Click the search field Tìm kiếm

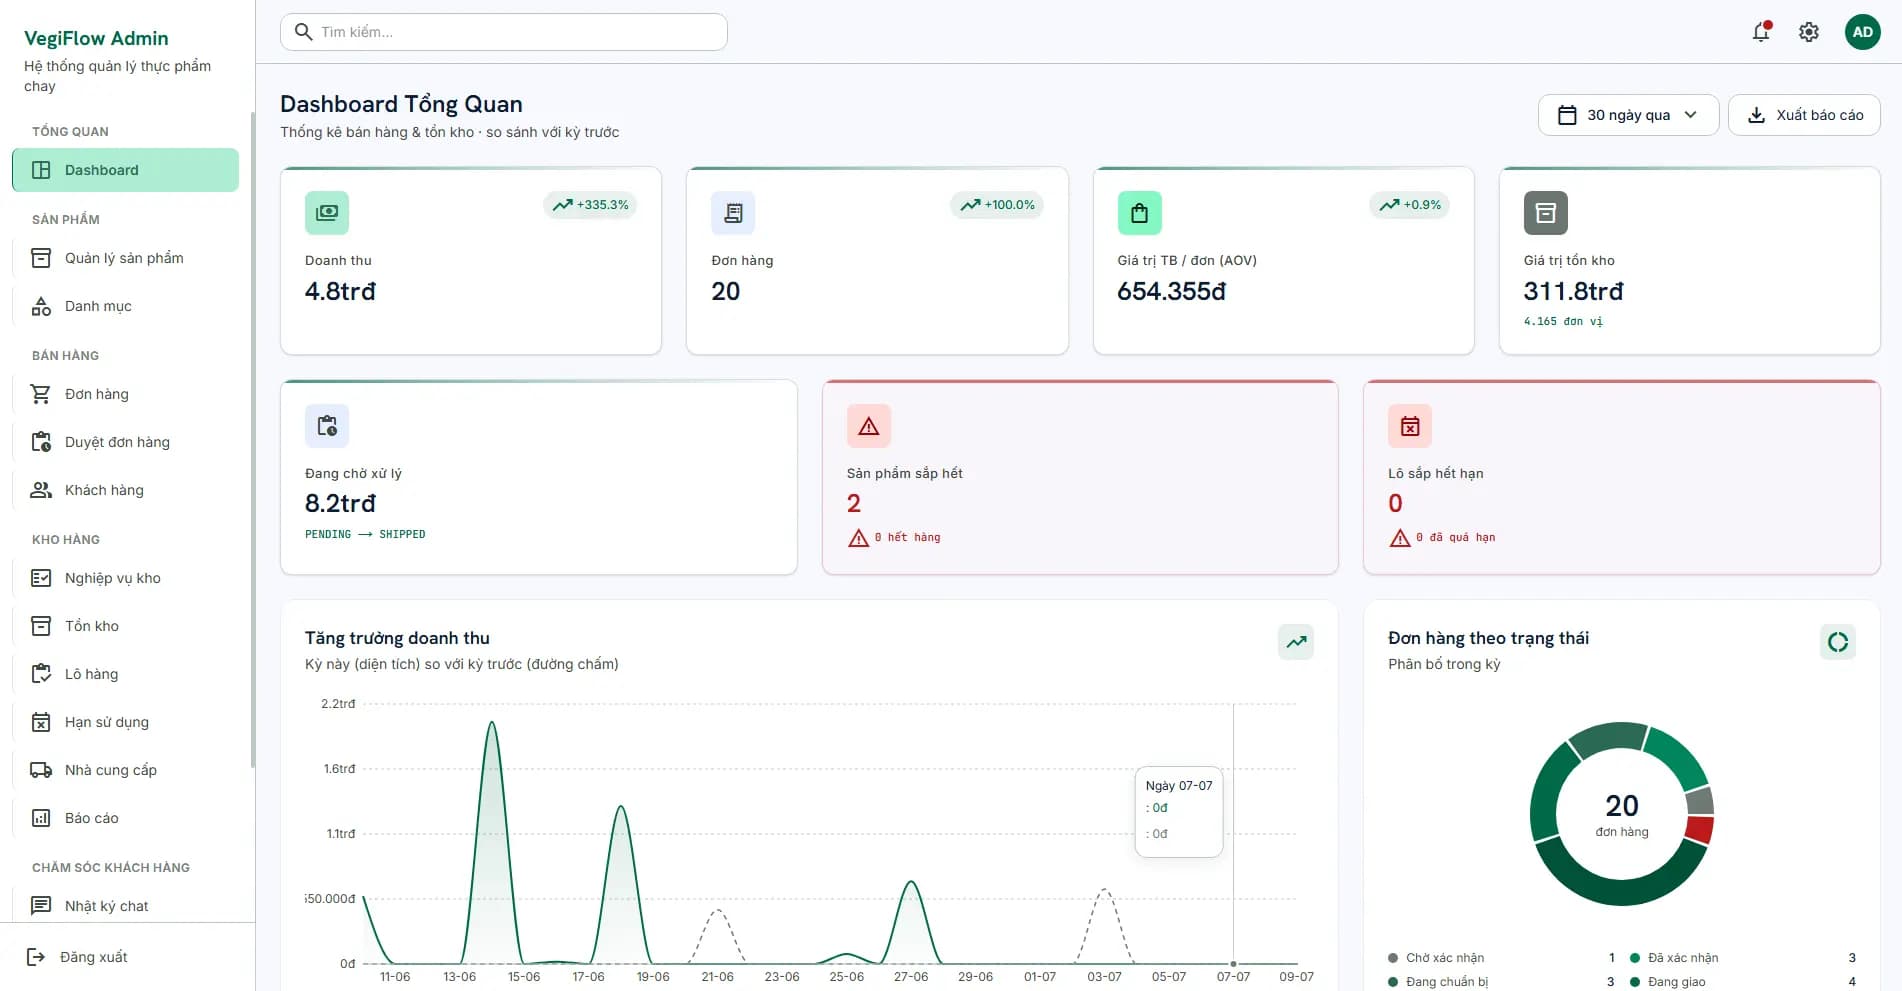[504, 32]
